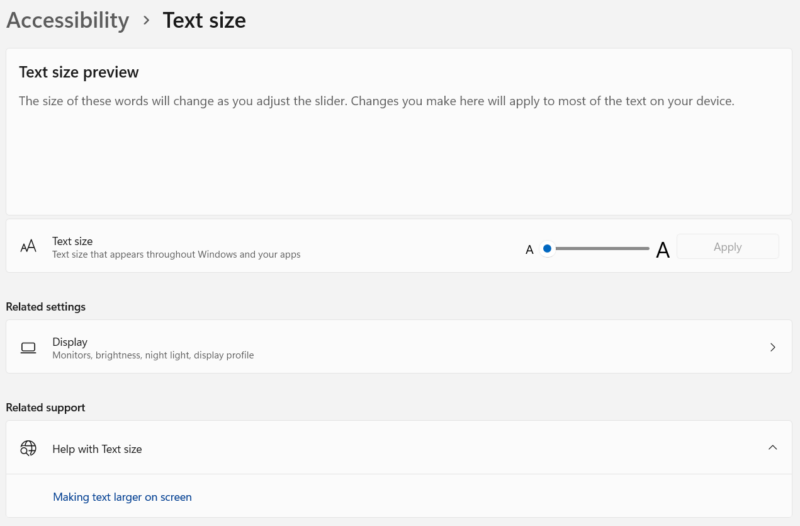
Task: Click the large A beside the slider
Action: pos(662,251)
